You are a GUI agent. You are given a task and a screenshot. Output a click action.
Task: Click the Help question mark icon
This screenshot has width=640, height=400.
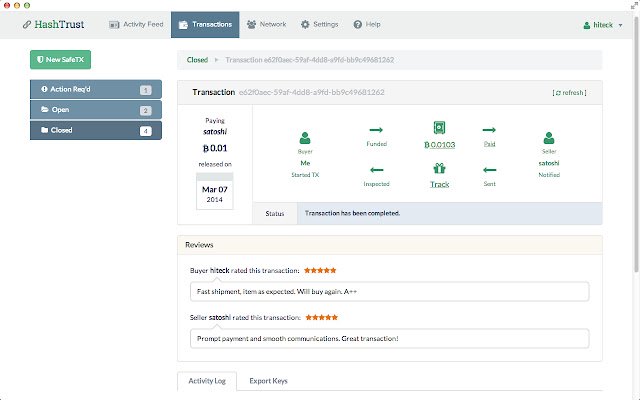tap(358, 24)
